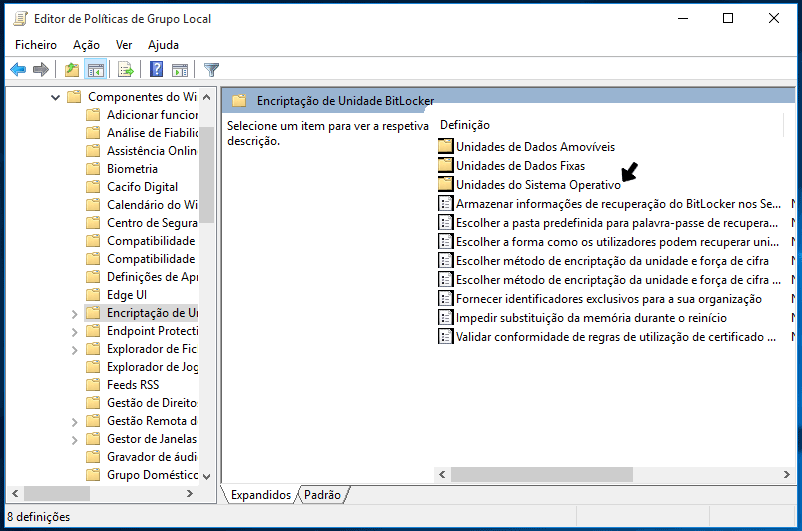
Task: Click the forward arrow toolbar icon
Action: 40,69
